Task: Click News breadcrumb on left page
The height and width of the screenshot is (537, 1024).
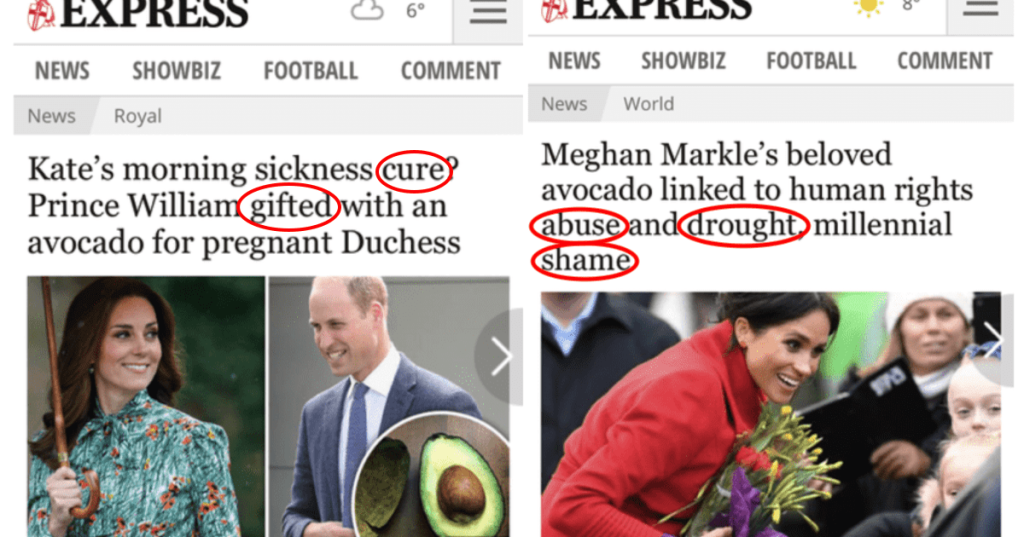Action: click(52, 116)
